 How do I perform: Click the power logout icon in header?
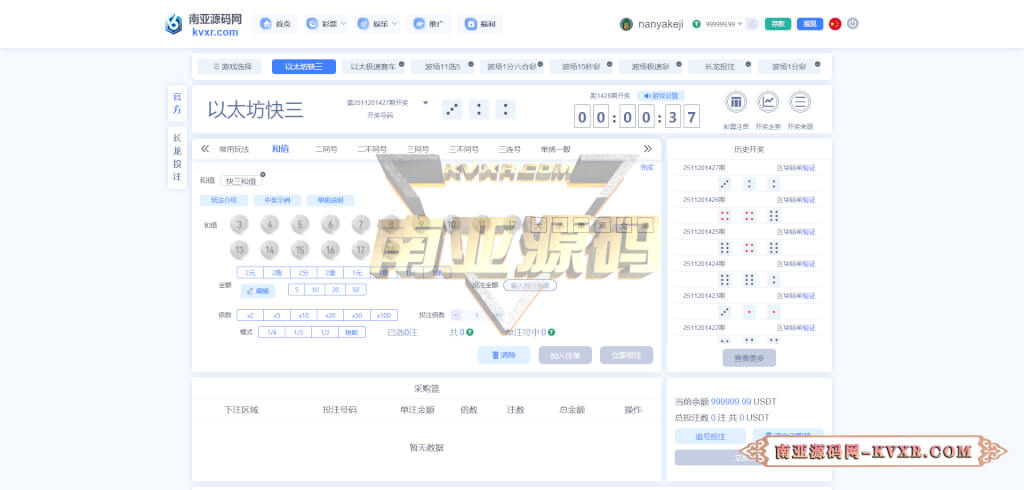coord(852,24)
